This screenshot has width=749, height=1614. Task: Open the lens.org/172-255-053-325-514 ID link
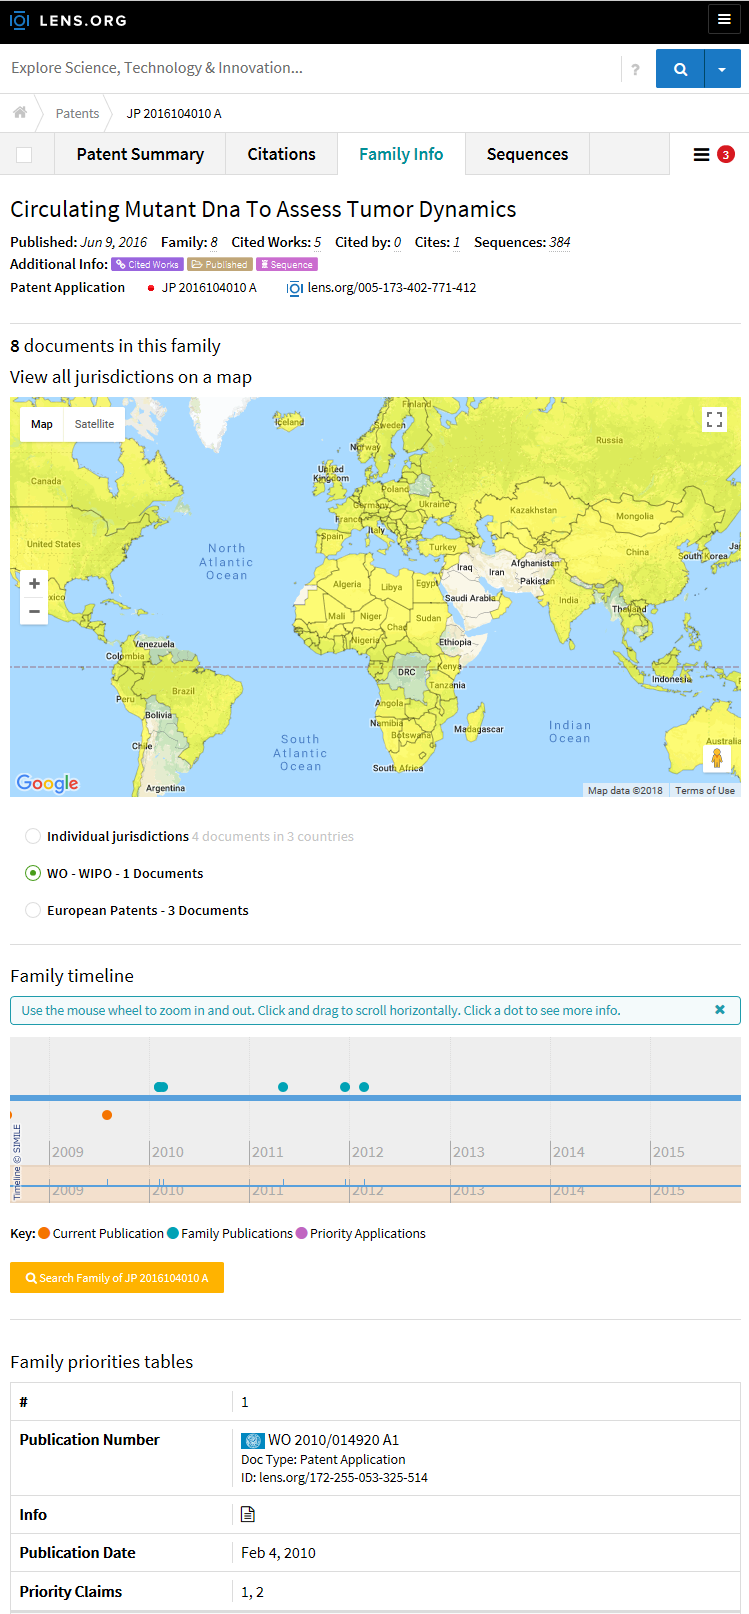pos(343,1477)
